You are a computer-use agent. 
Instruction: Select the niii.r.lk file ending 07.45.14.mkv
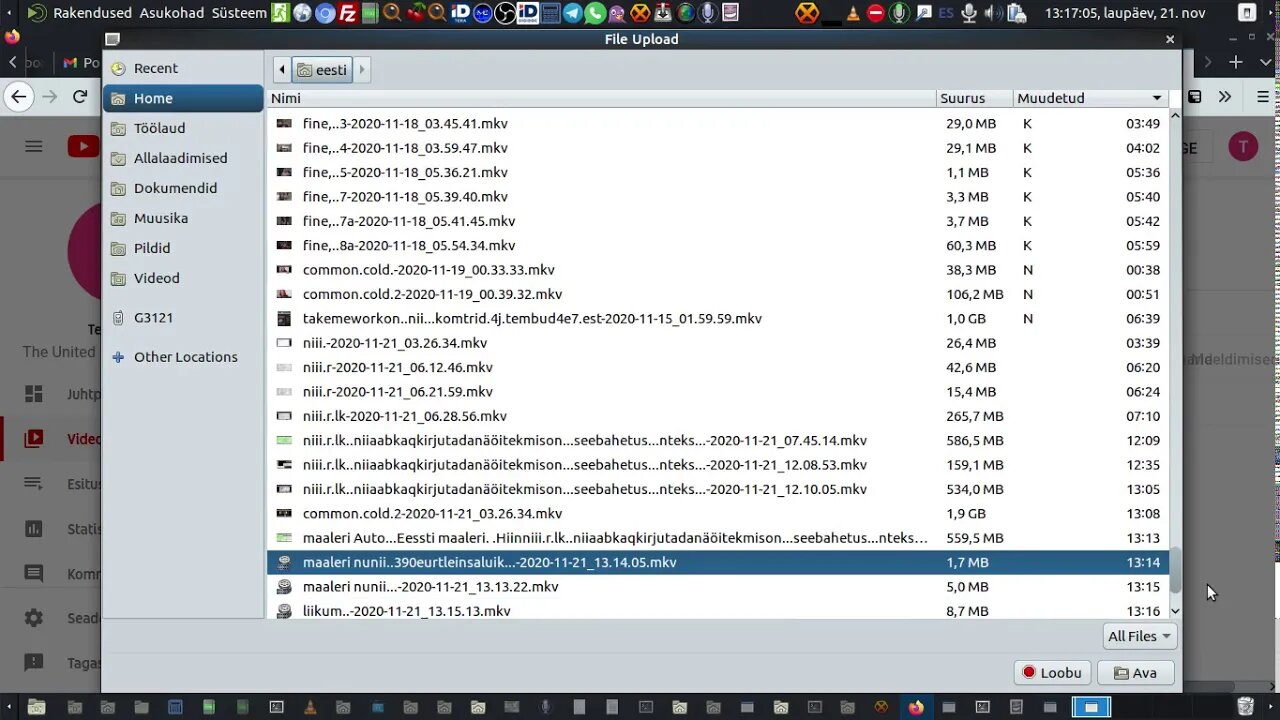717,440
